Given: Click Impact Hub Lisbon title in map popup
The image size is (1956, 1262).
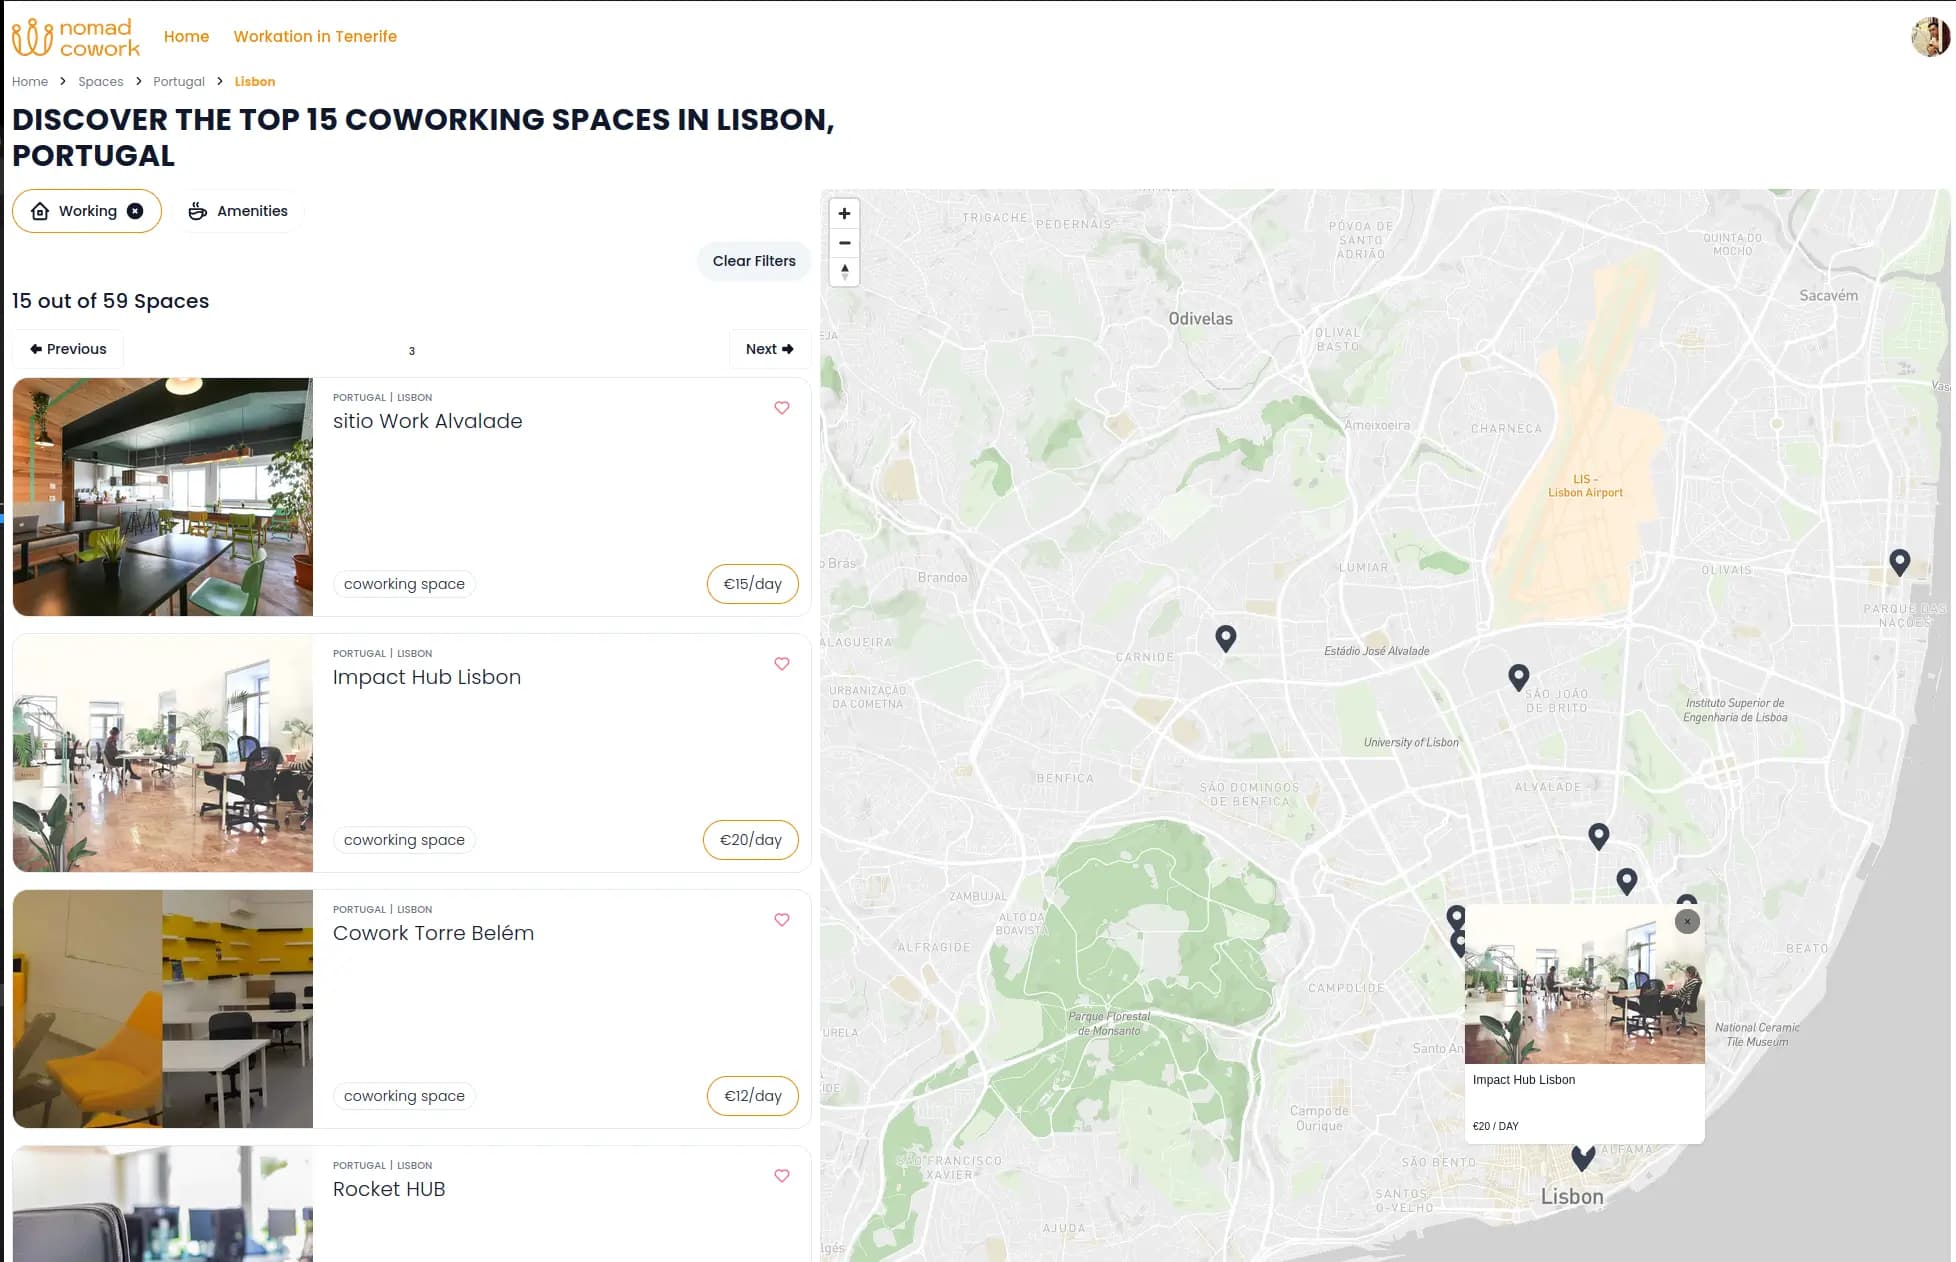Looking at the screenshot, I should coord(1524,1080).
